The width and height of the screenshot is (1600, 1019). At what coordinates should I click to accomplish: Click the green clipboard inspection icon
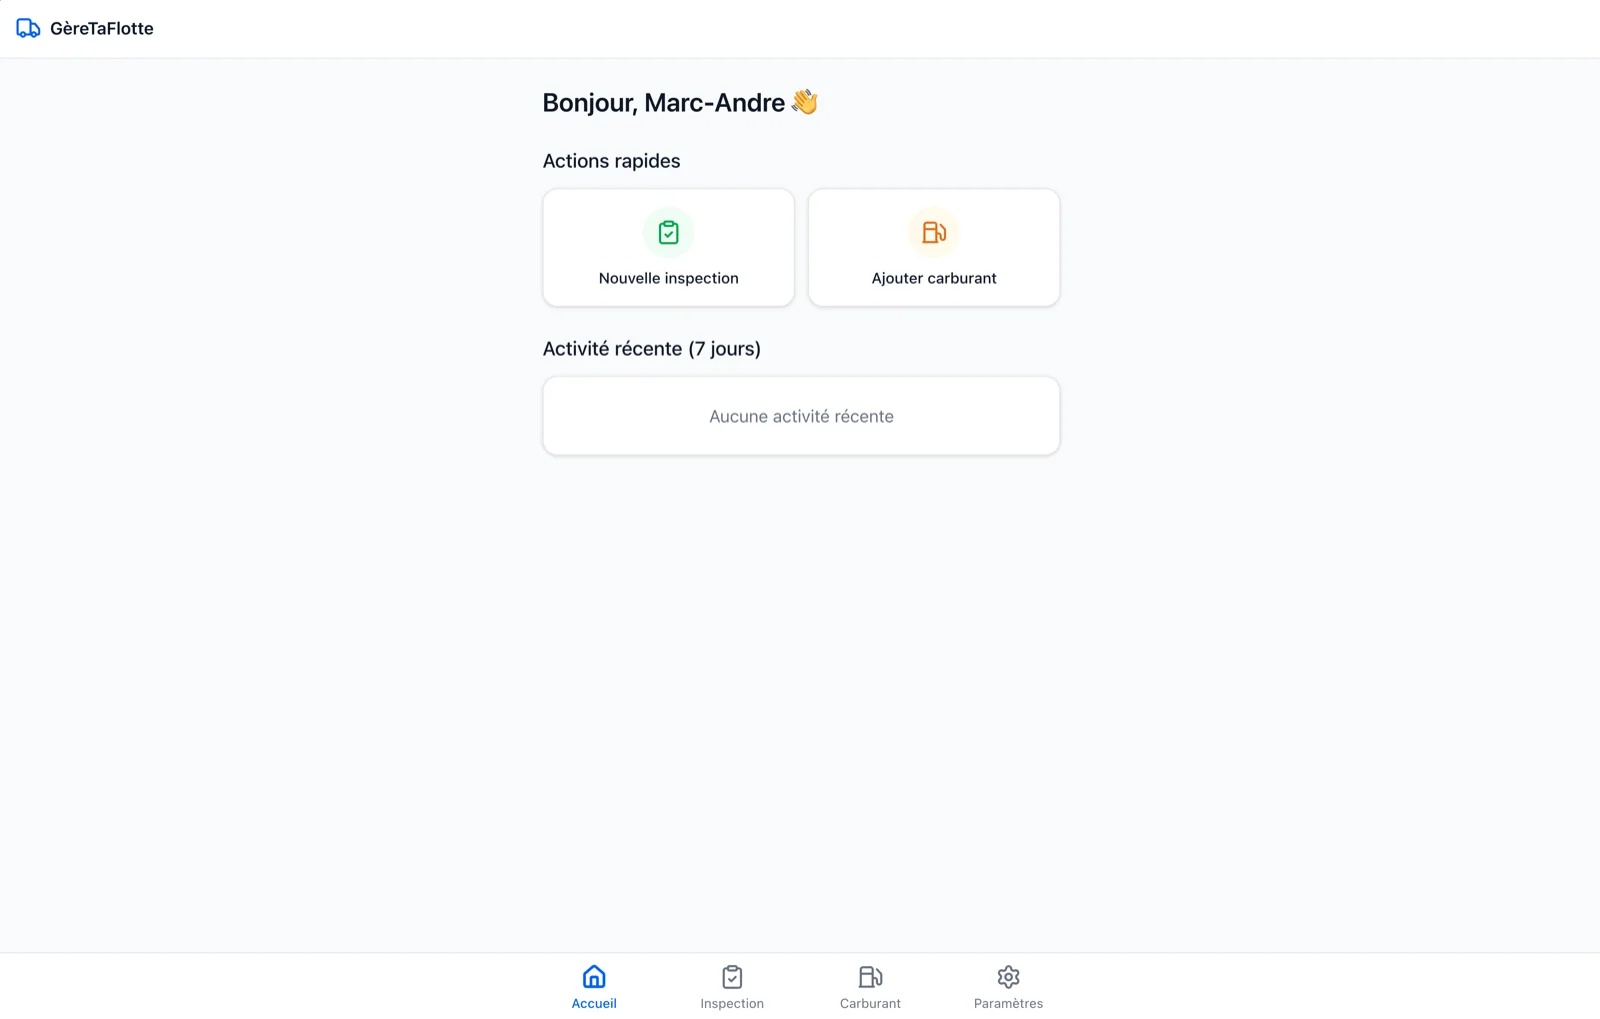point(668,232)
